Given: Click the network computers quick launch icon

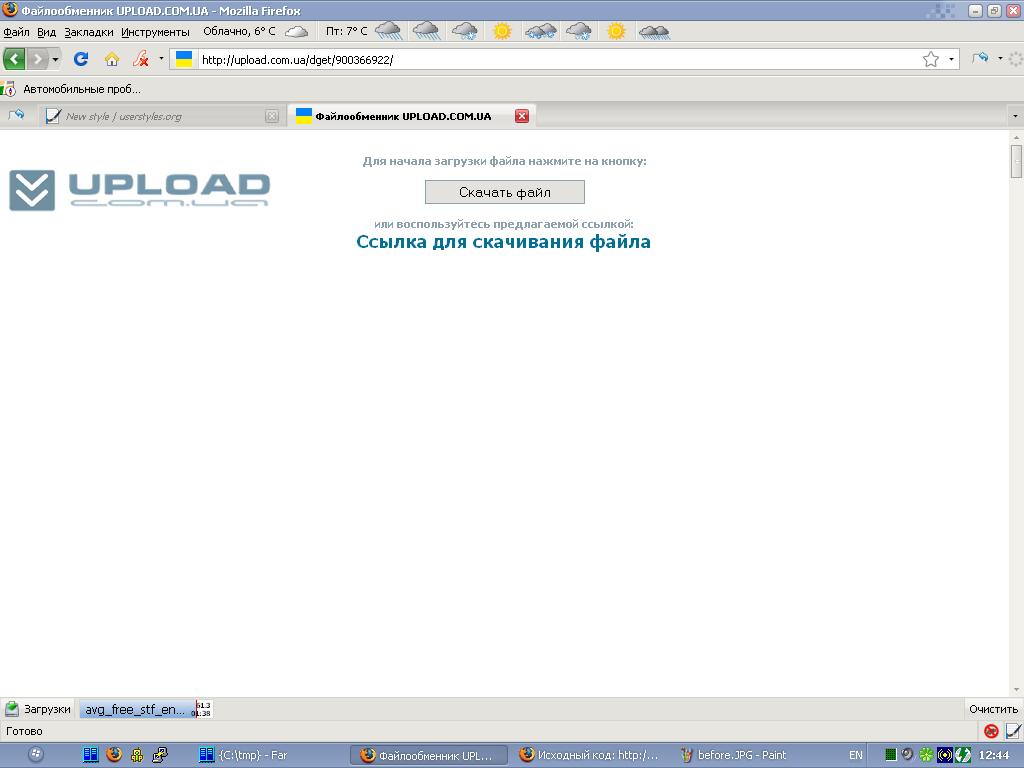Looking at the screenshot, I should point(160,755).
